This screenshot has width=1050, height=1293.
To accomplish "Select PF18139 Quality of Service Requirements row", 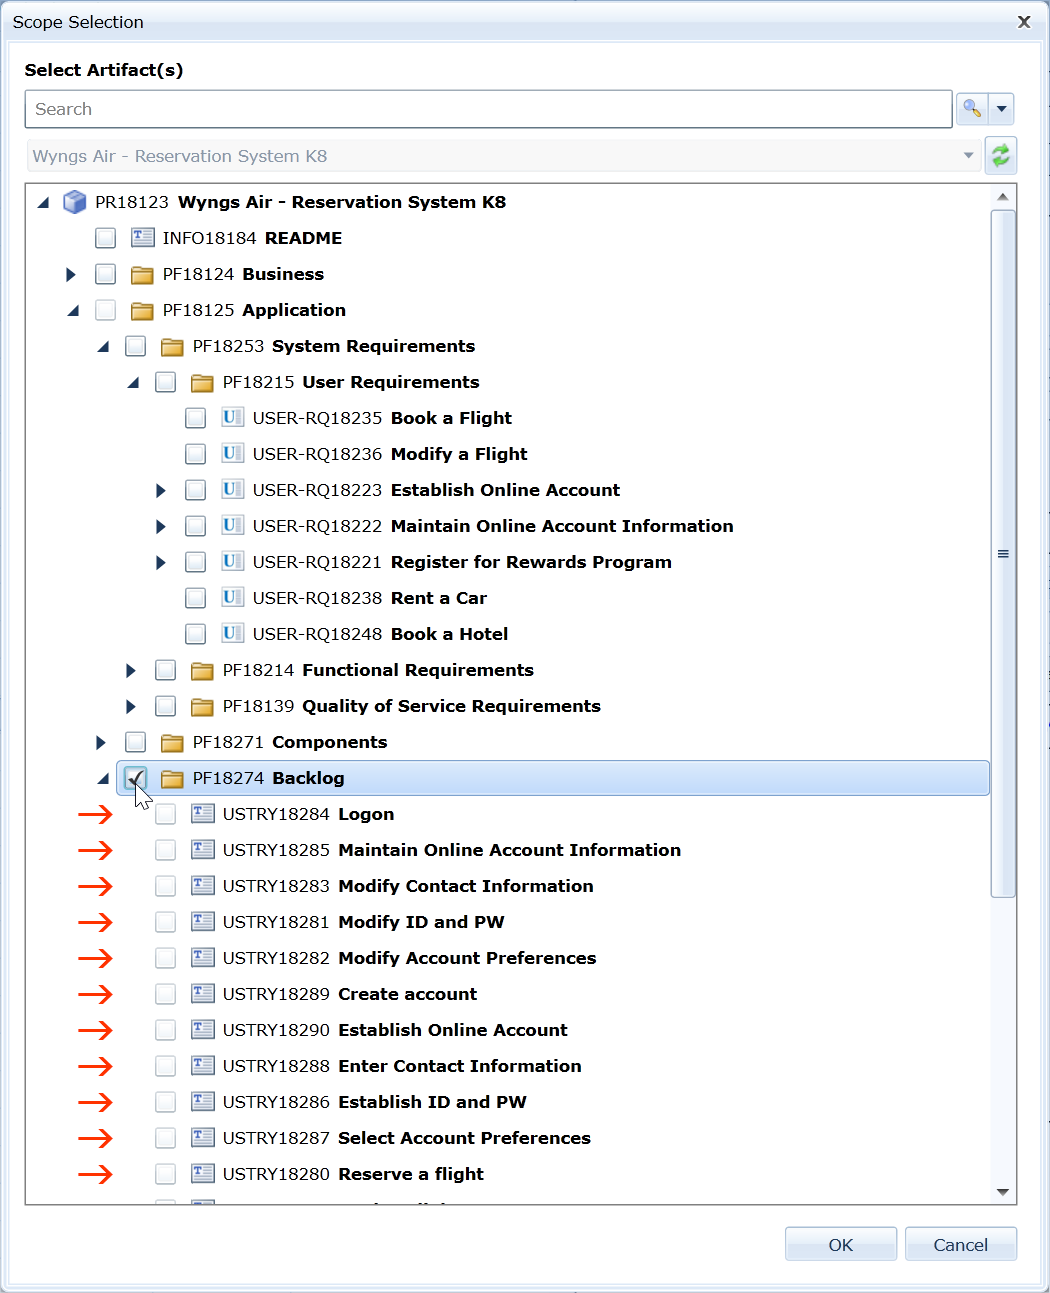I will coord(412,706).
